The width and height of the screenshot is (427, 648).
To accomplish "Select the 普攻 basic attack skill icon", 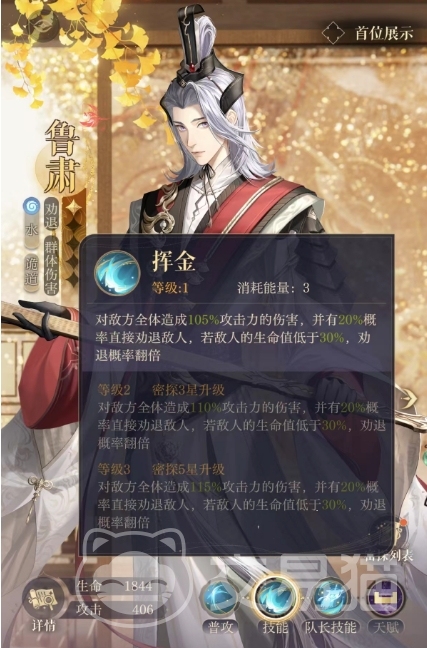I will coord(220,598).
